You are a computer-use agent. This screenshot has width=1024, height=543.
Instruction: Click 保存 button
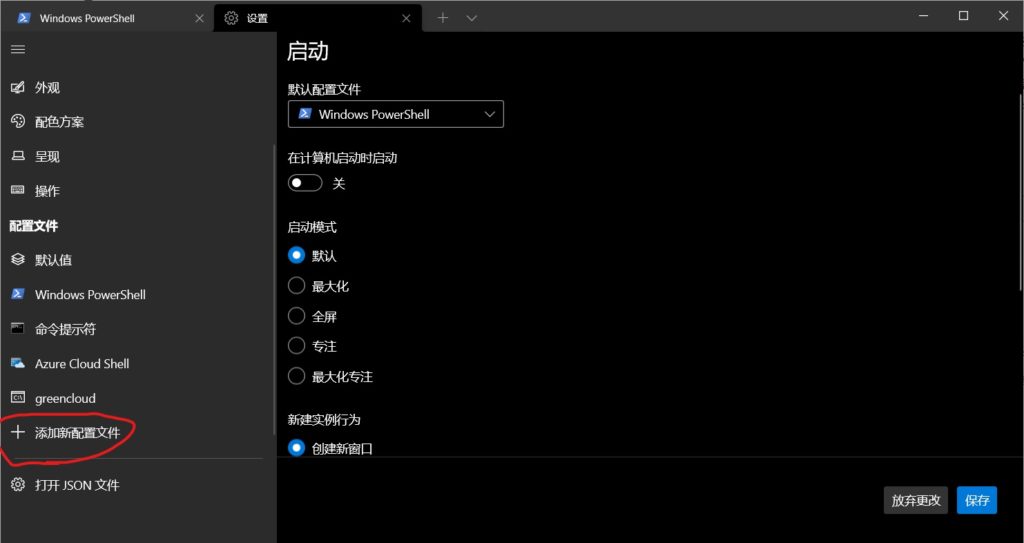(977, 500)
